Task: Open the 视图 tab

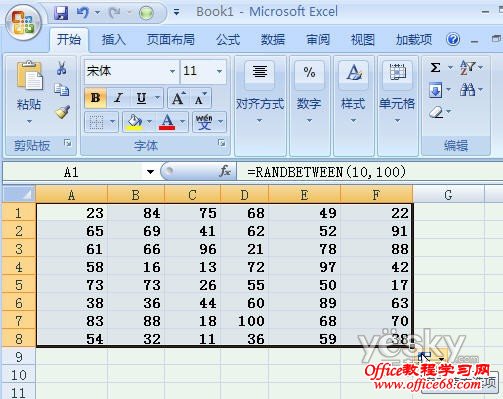Action: [x=363, y=40]
